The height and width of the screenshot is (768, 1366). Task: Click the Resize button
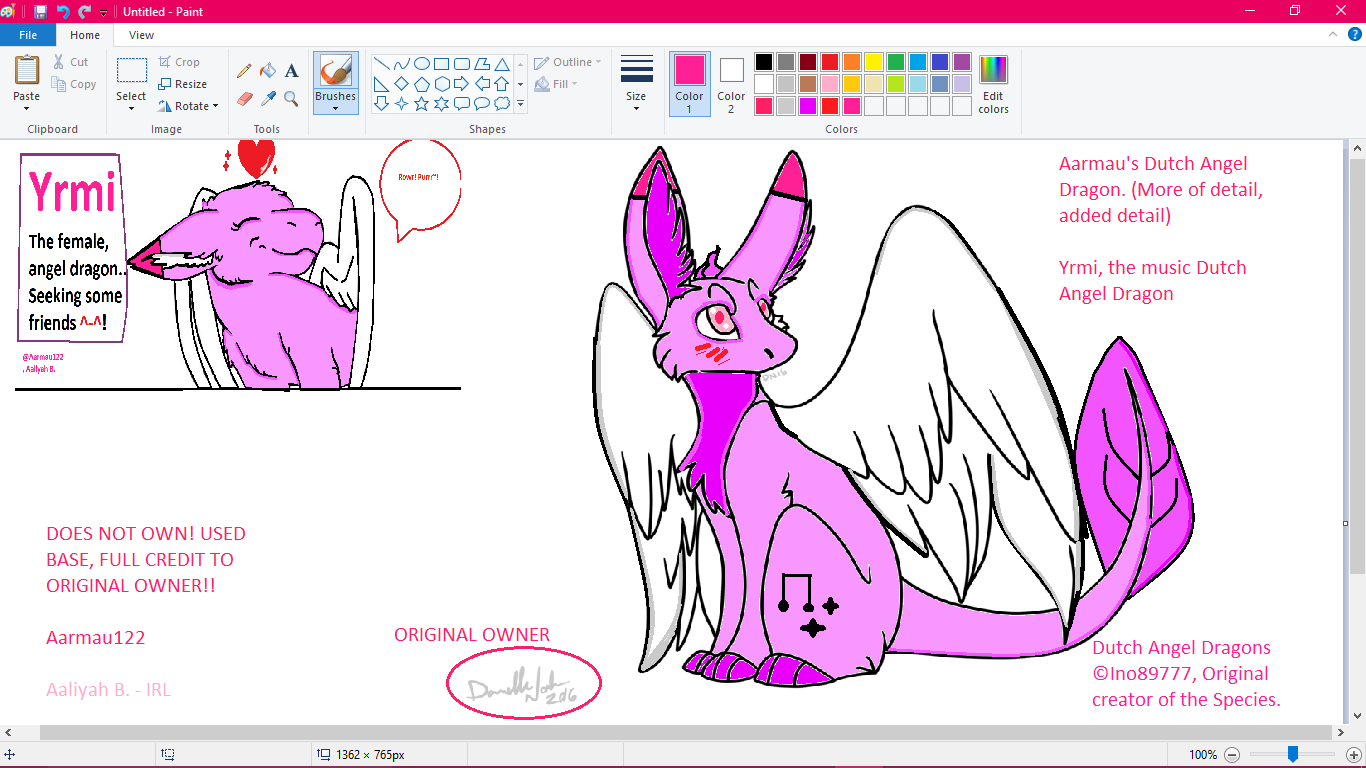182,84
